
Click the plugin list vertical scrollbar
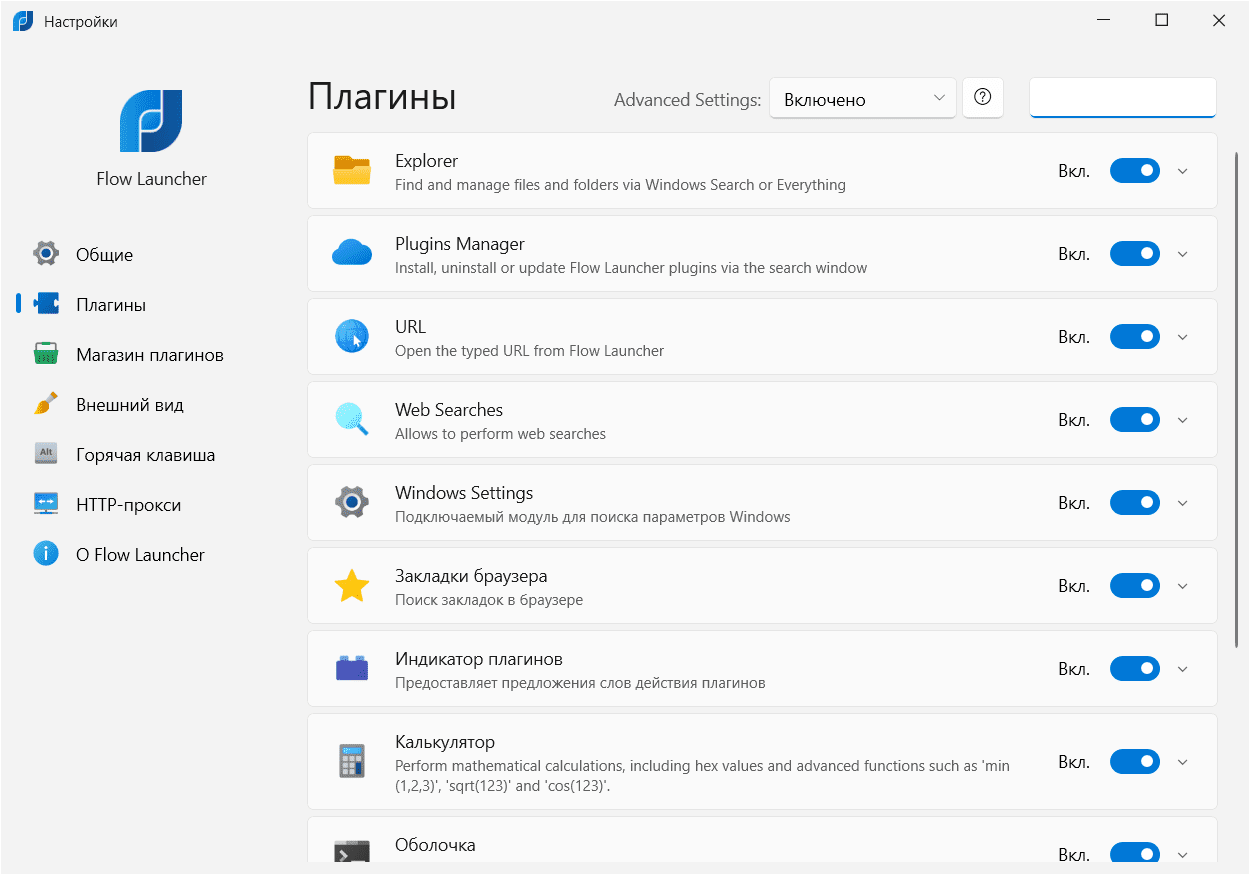[1238, 398]
